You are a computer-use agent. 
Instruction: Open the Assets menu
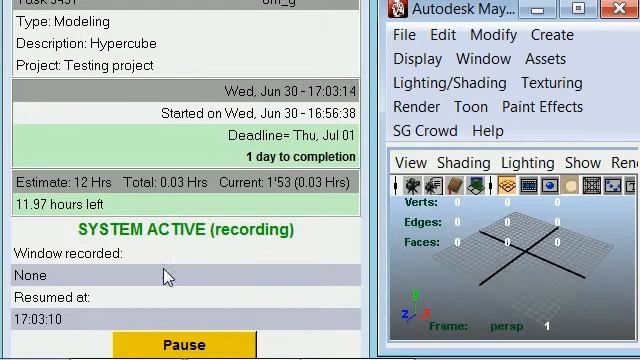545,59
